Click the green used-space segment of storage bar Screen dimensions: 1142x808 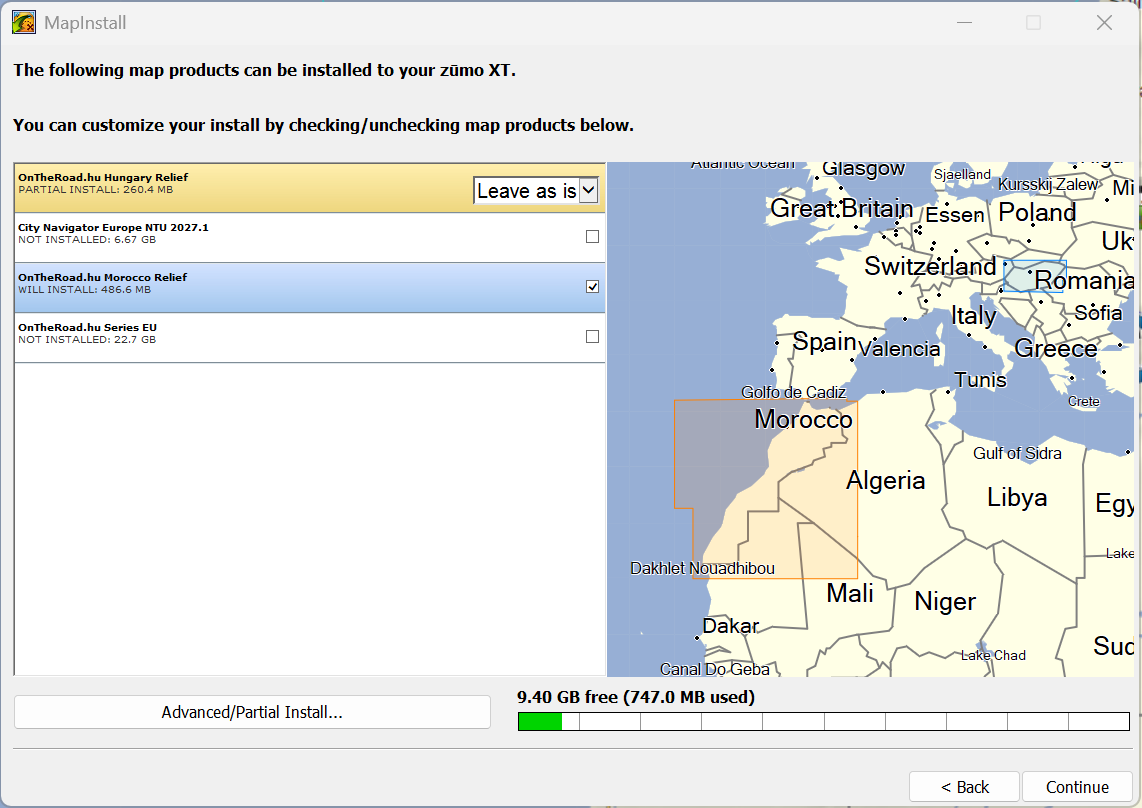pos(540,721)
